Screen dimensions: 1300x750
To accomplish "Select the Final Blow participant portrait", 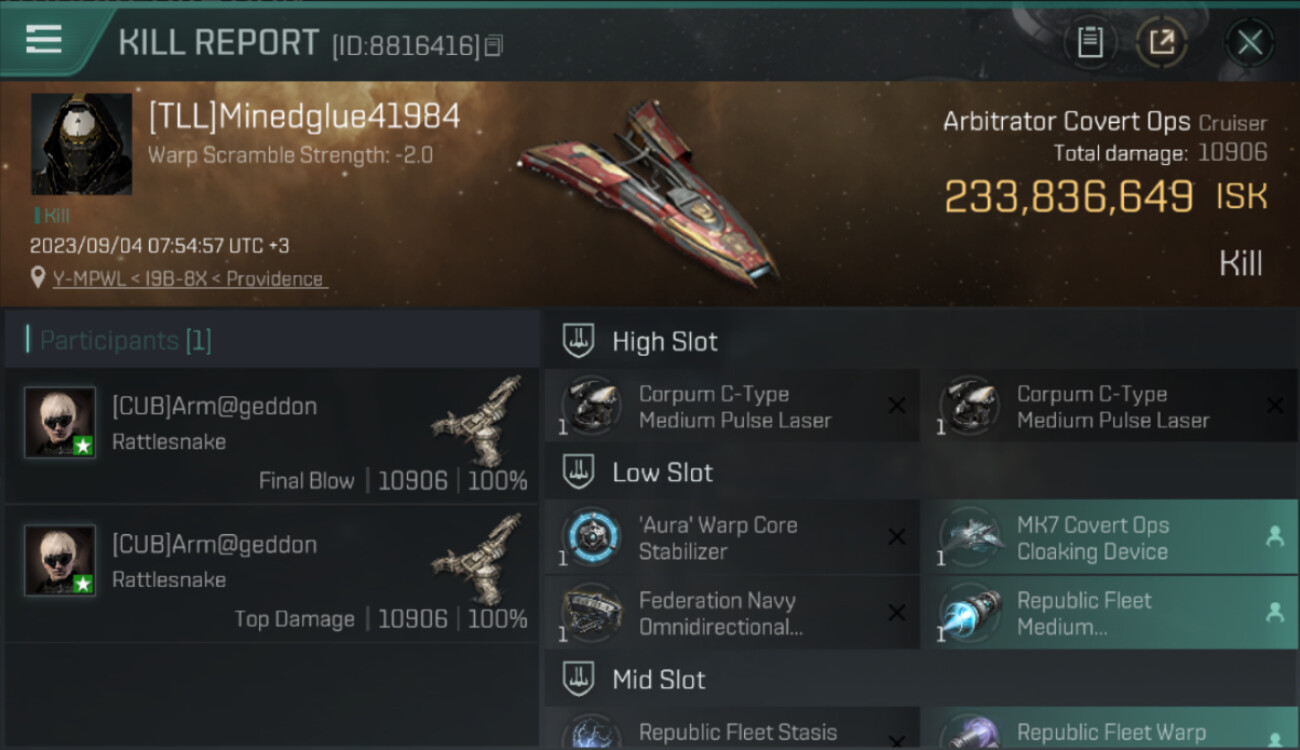I will pyautogui.click(x=60, y=422).
